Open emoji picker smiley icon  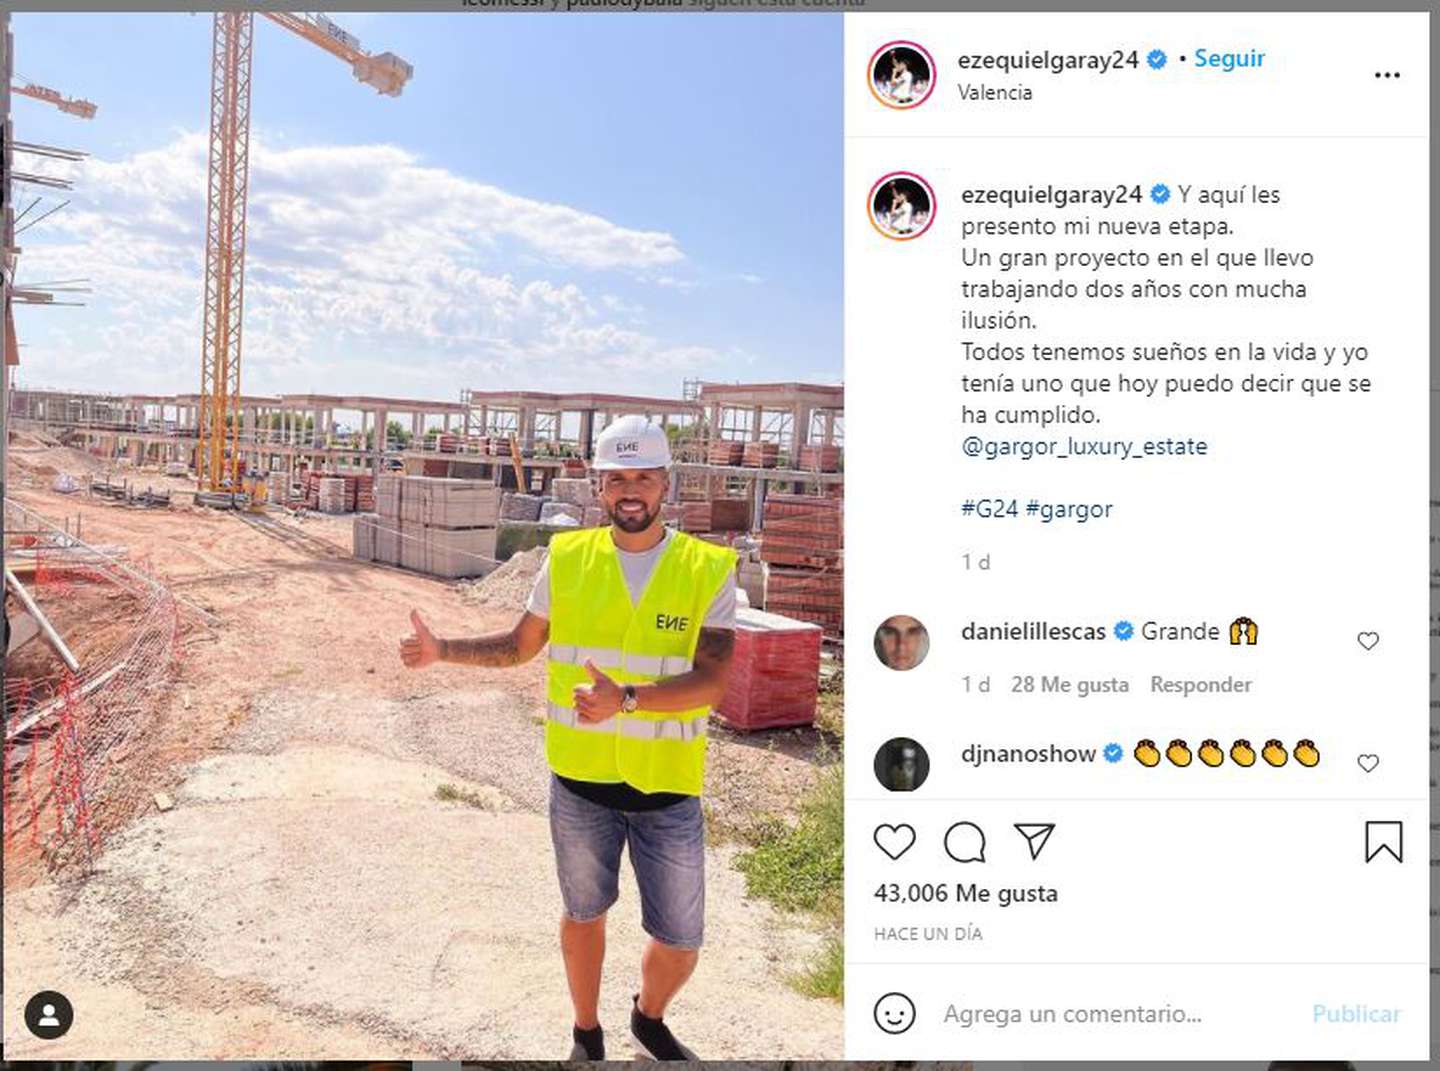[894, 1013]
